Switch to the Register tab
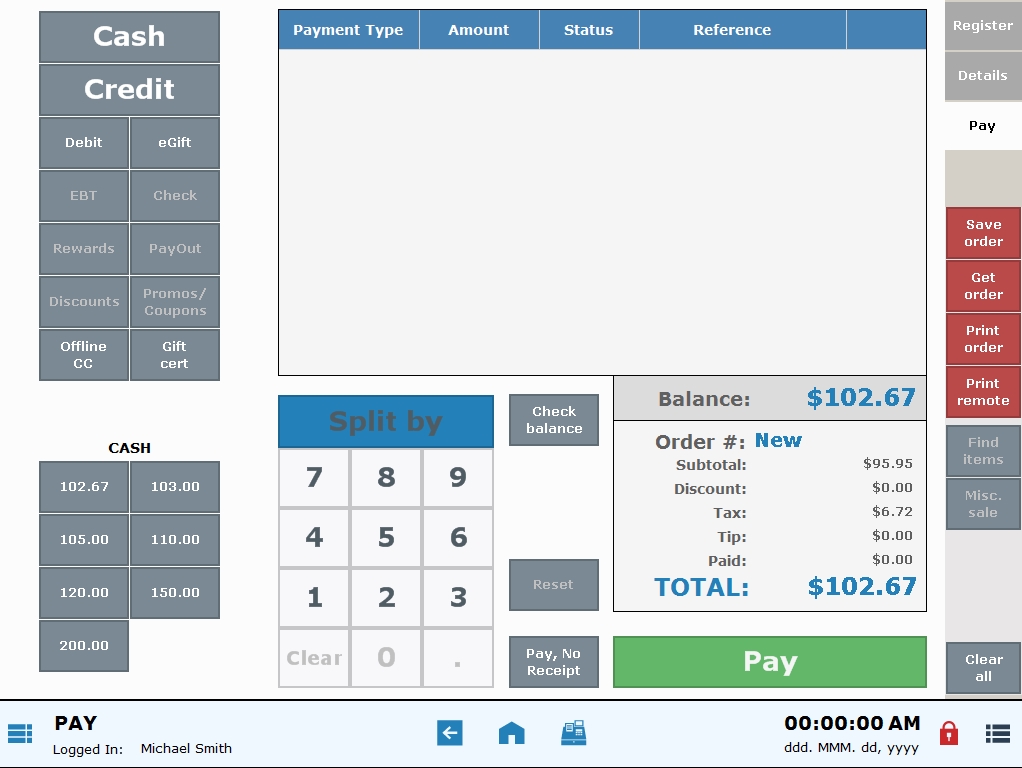 tap(983, 25)
